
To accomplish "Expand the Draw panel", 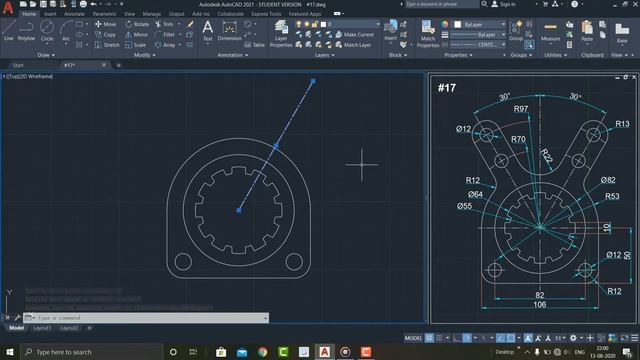I will 46,55.
